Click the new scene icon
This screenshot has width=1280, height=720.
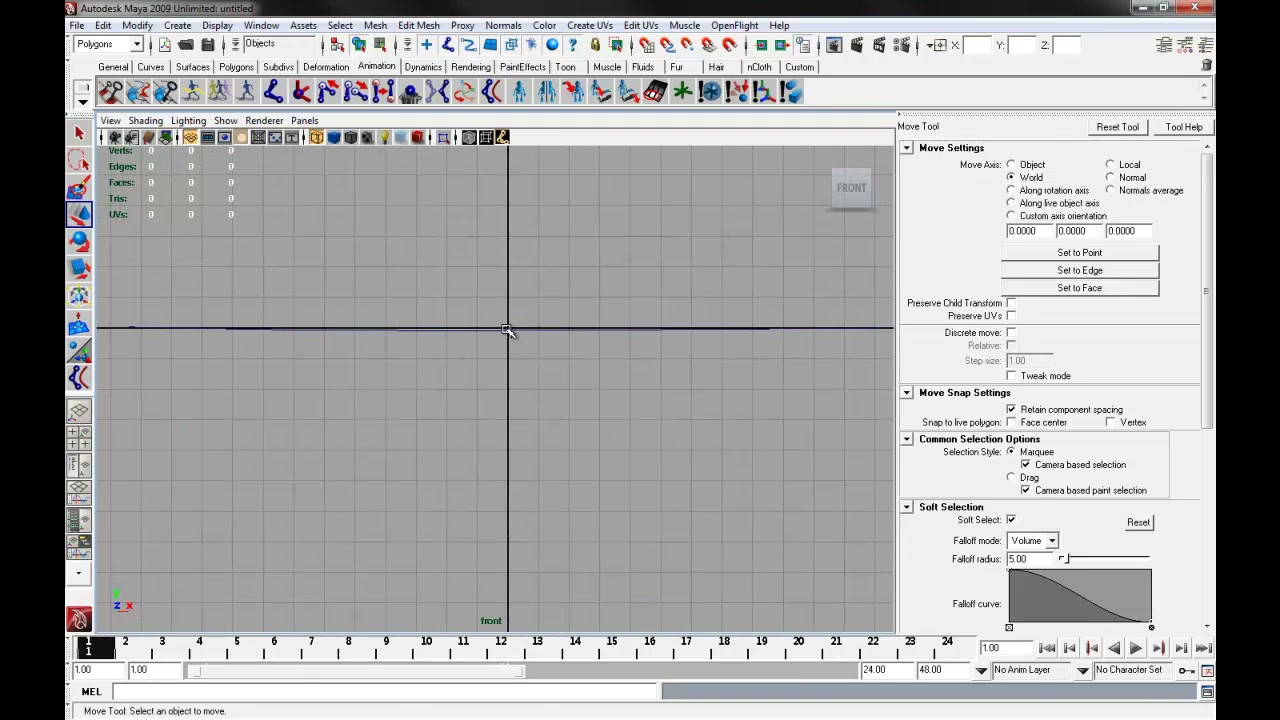(165, 45)
